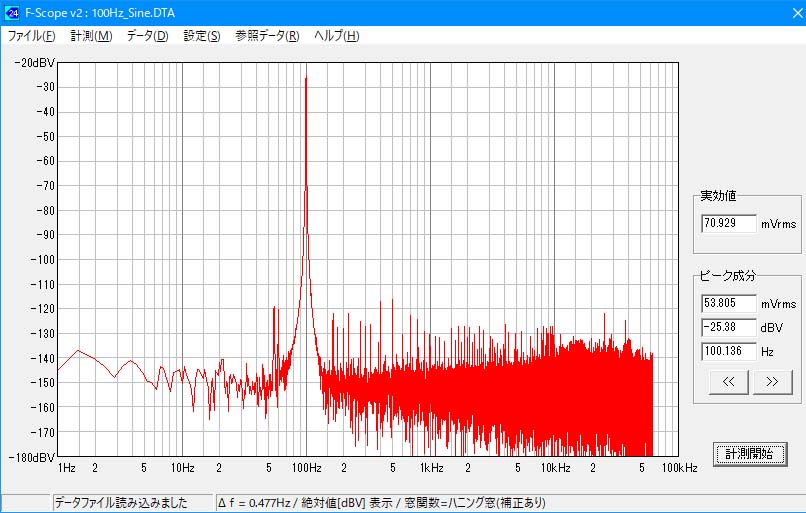Open the ファイル(F) menu
The height and width of the screenshot is (513, 806).
point(31,36)
